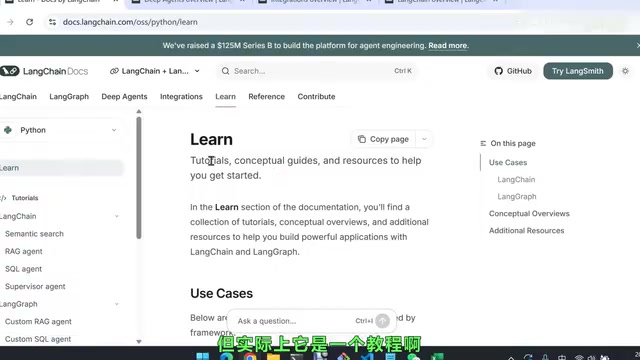Switch to the LangChain nav tab
The height and width of the screenshot is (360, 640).
pos(18,97)
